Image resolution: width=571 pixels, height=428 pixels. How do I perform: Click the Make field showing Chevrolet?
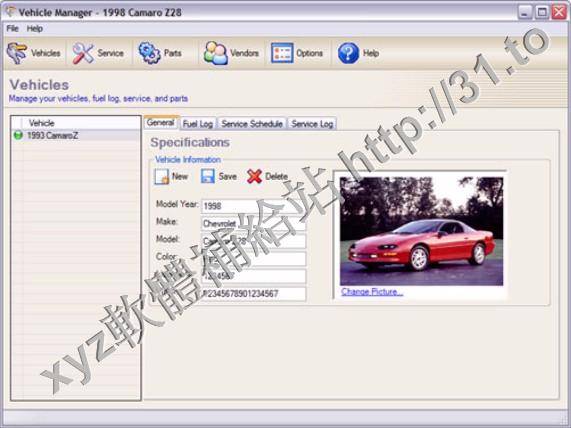pyautogui.click(x=253, y=223)
